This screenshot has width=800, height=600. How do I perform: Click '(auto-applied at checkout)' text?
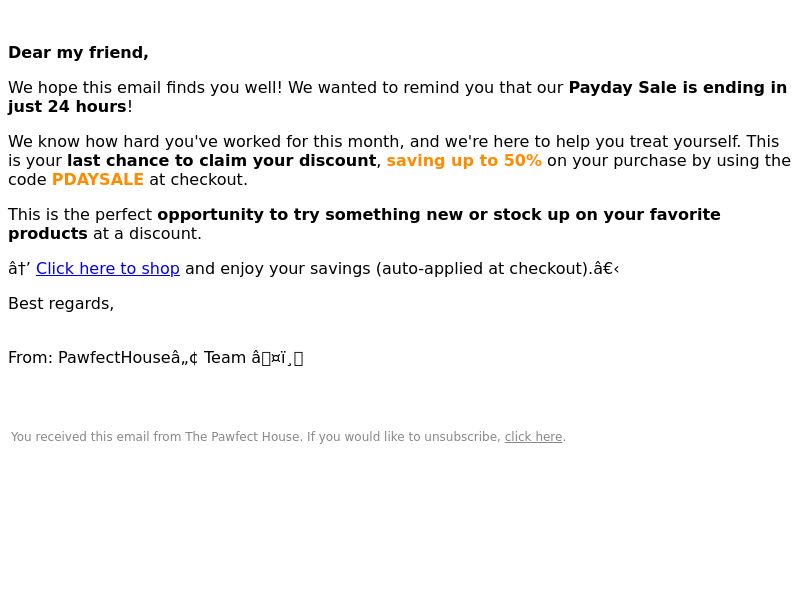[483, 268]
